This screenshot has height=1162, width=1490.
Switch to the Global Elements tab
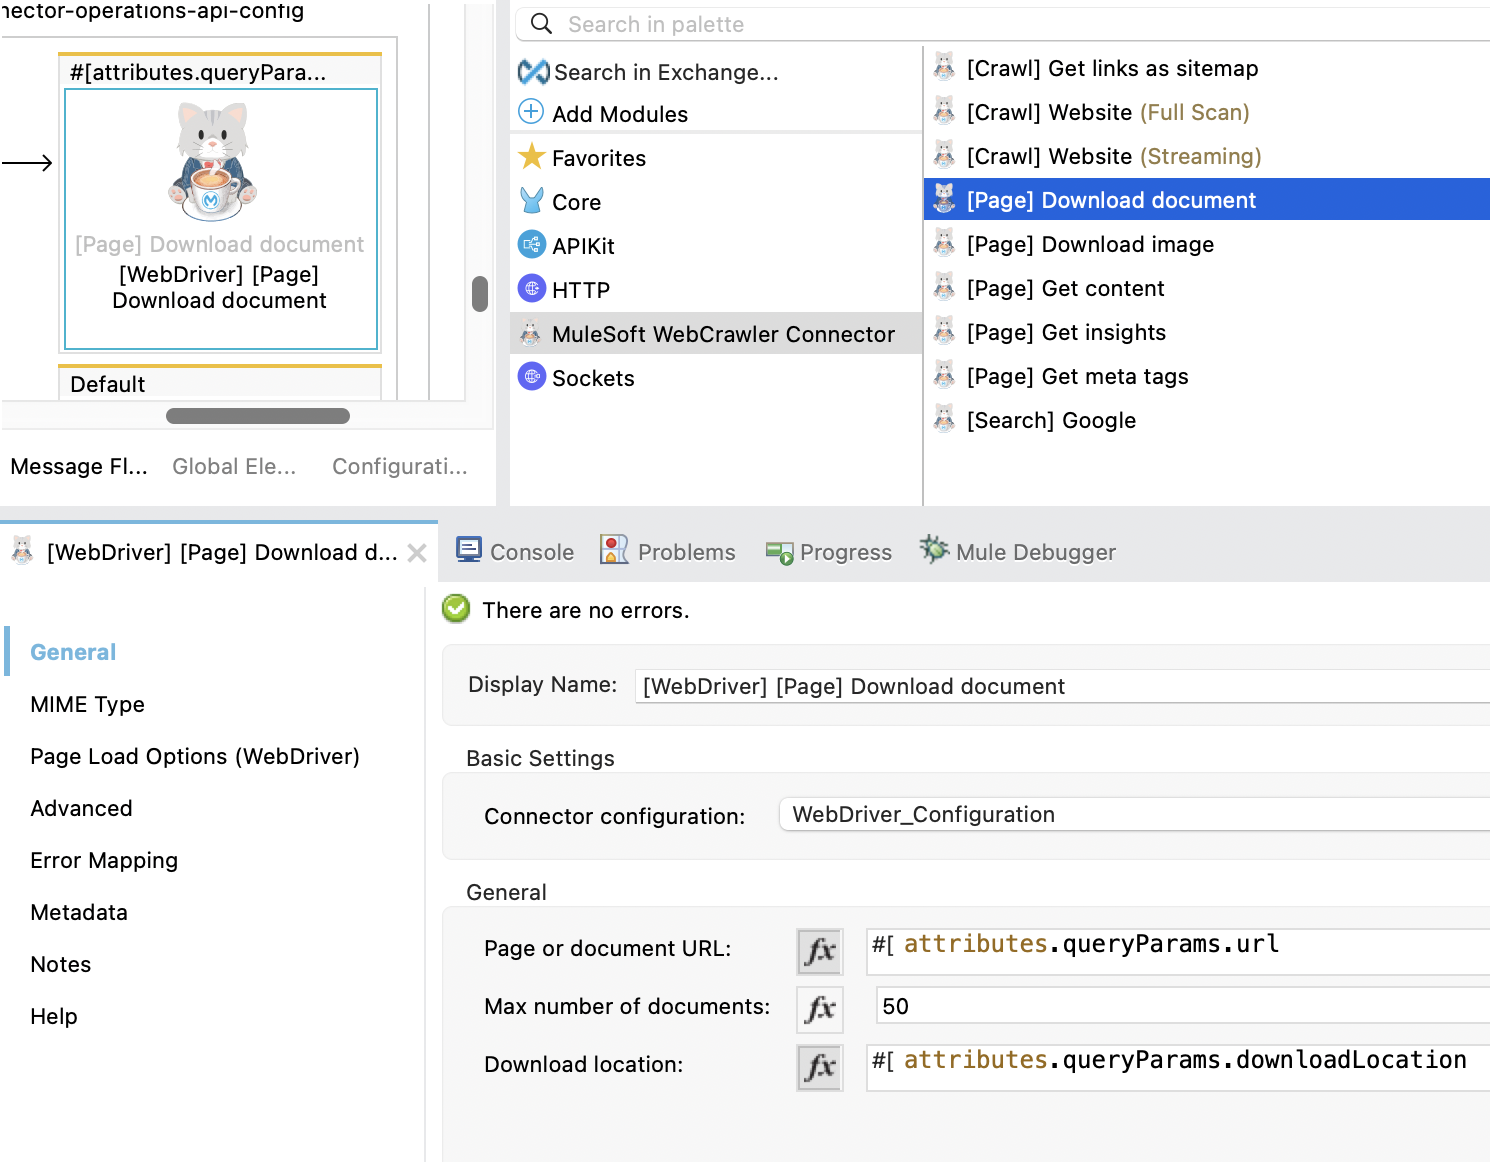click(x=234, y=466)
